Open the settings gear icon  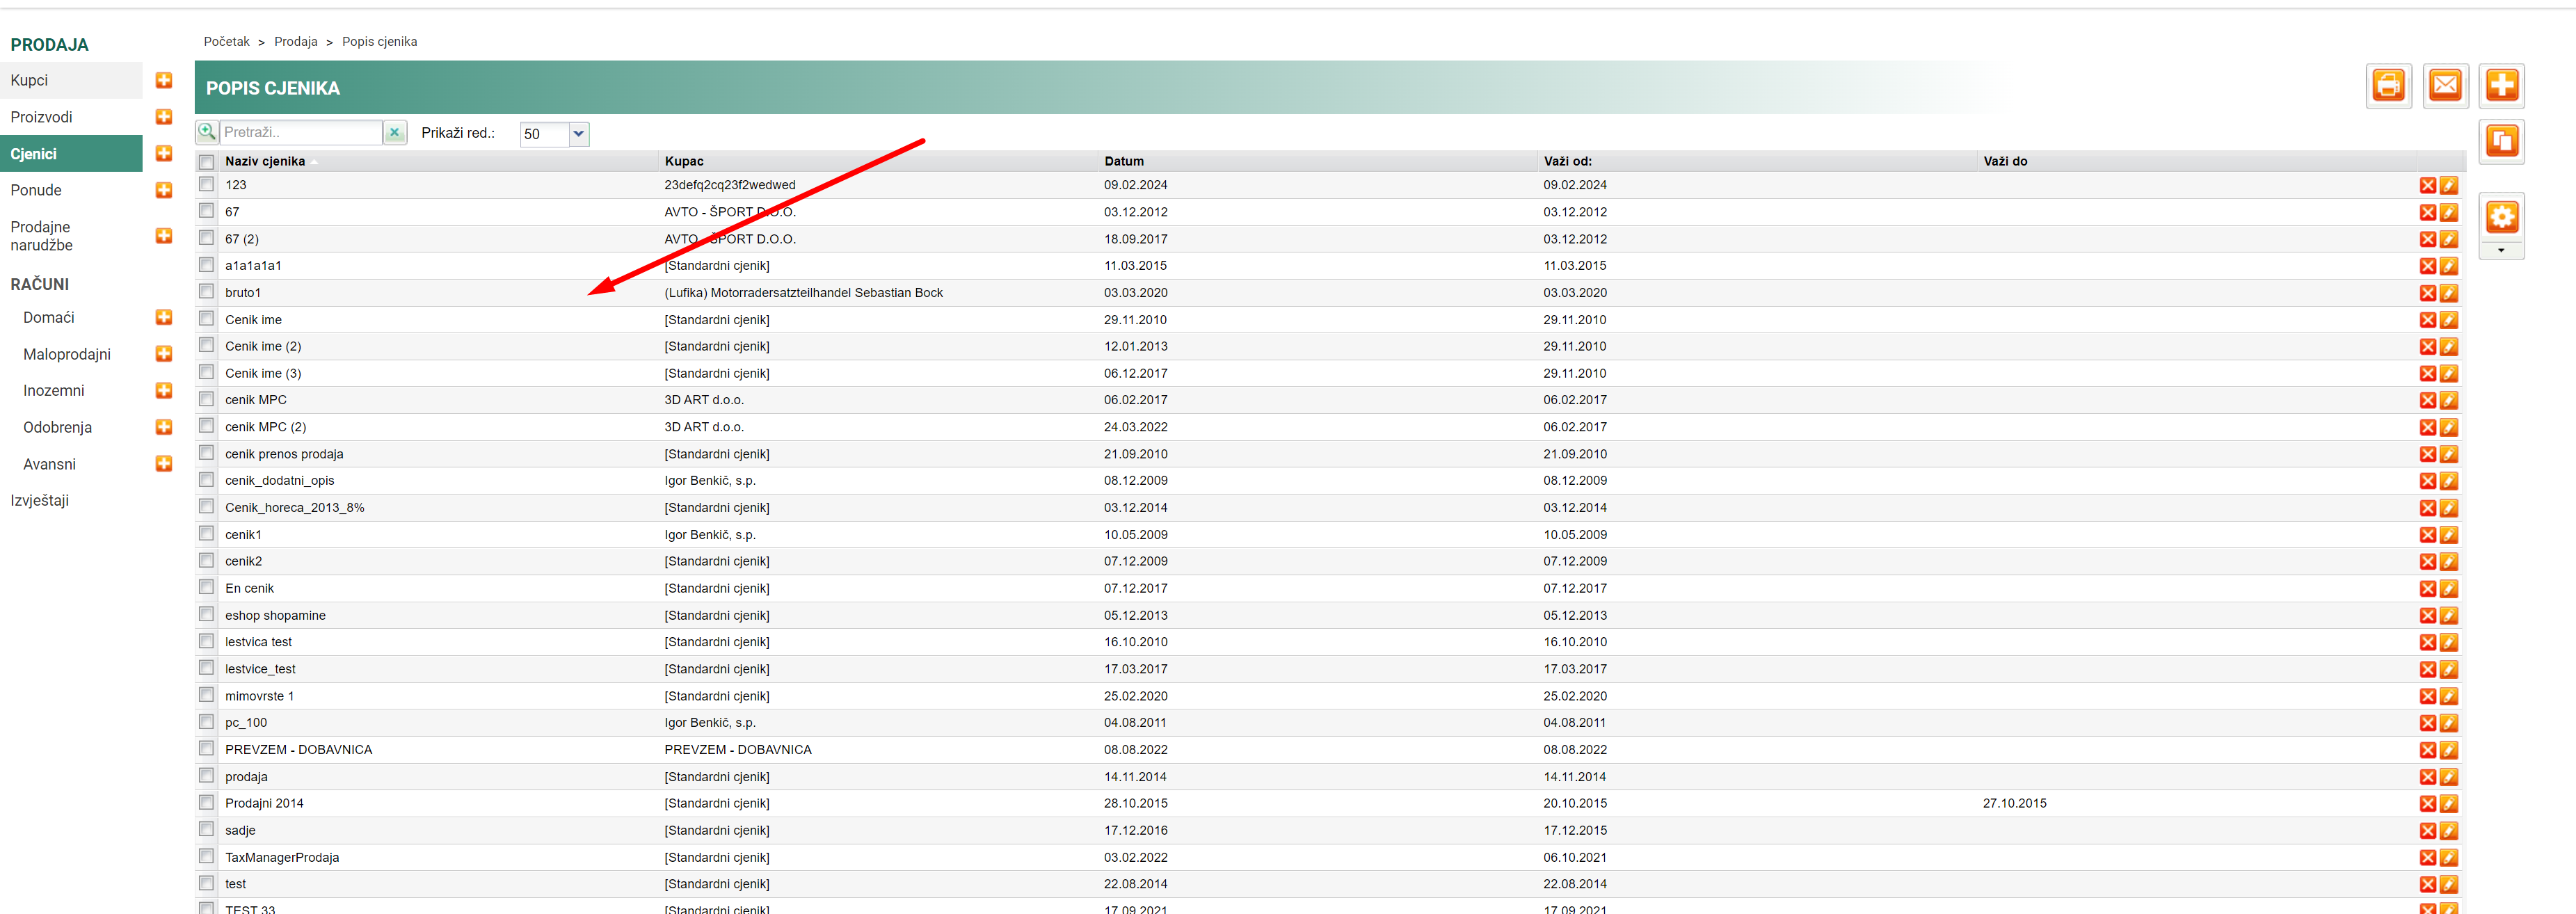point(2502,217)
